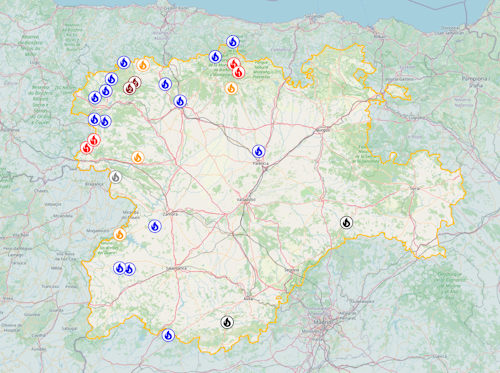Open the blue fire marker on the southern border
Image resolution: width=500 pixels, height=373 pixels.
168,335
